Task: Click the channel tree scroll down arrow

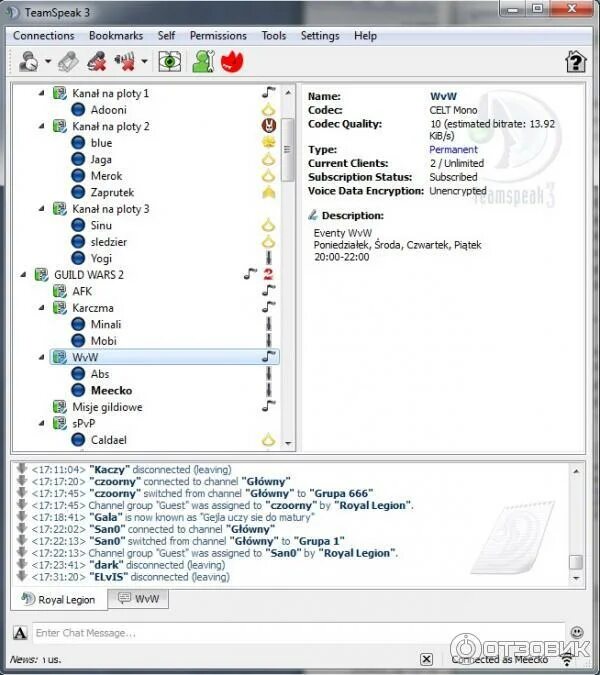Action: (x=288, y=443)
